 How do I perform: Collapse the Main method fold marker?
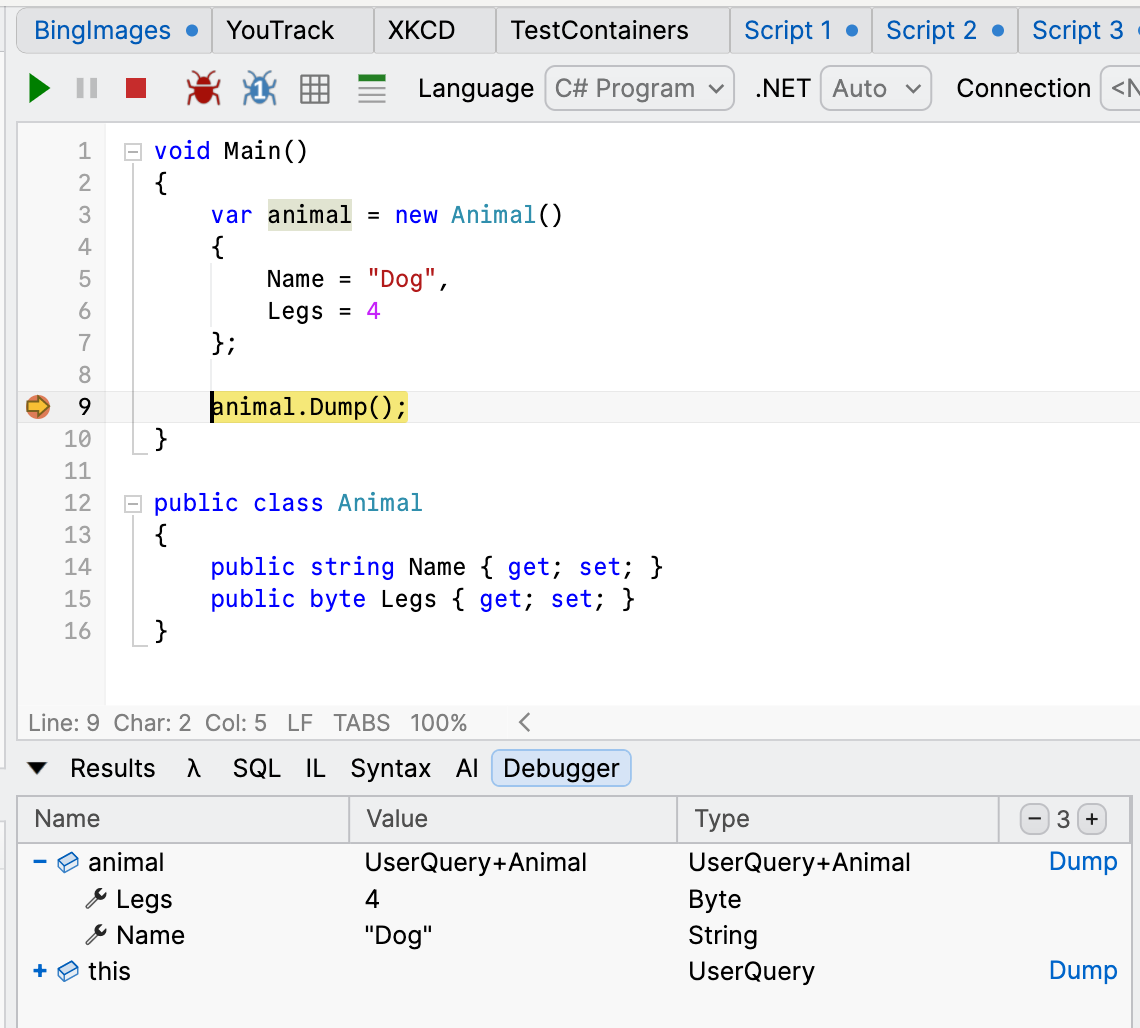coord(132,151)
